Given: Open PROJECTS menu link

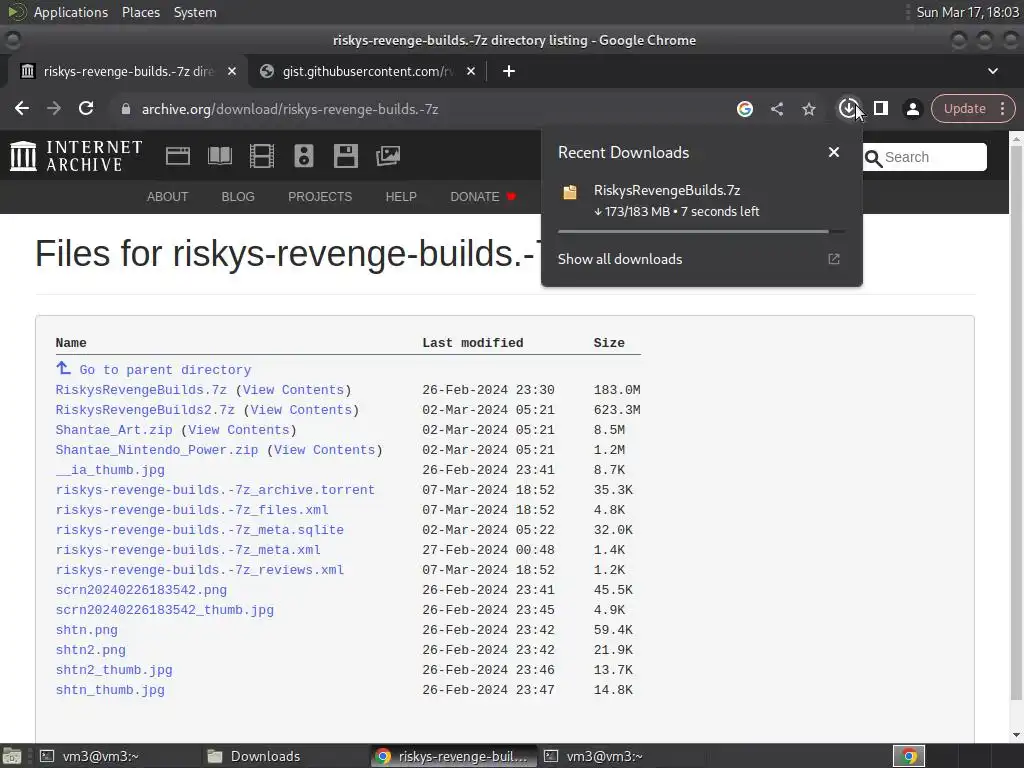Looking at the screenshot, I should [320, 197].
